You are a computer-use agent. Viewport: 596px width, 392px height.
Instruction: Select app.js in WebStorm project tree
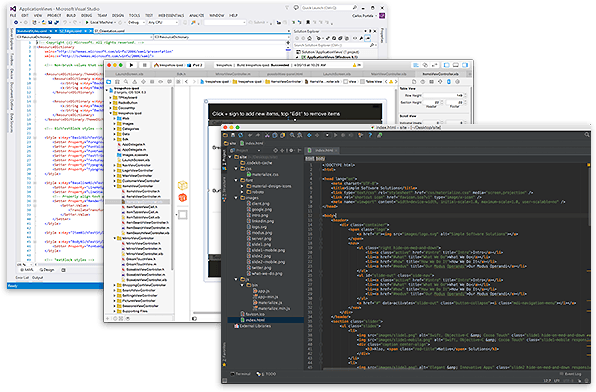[260, 291]
